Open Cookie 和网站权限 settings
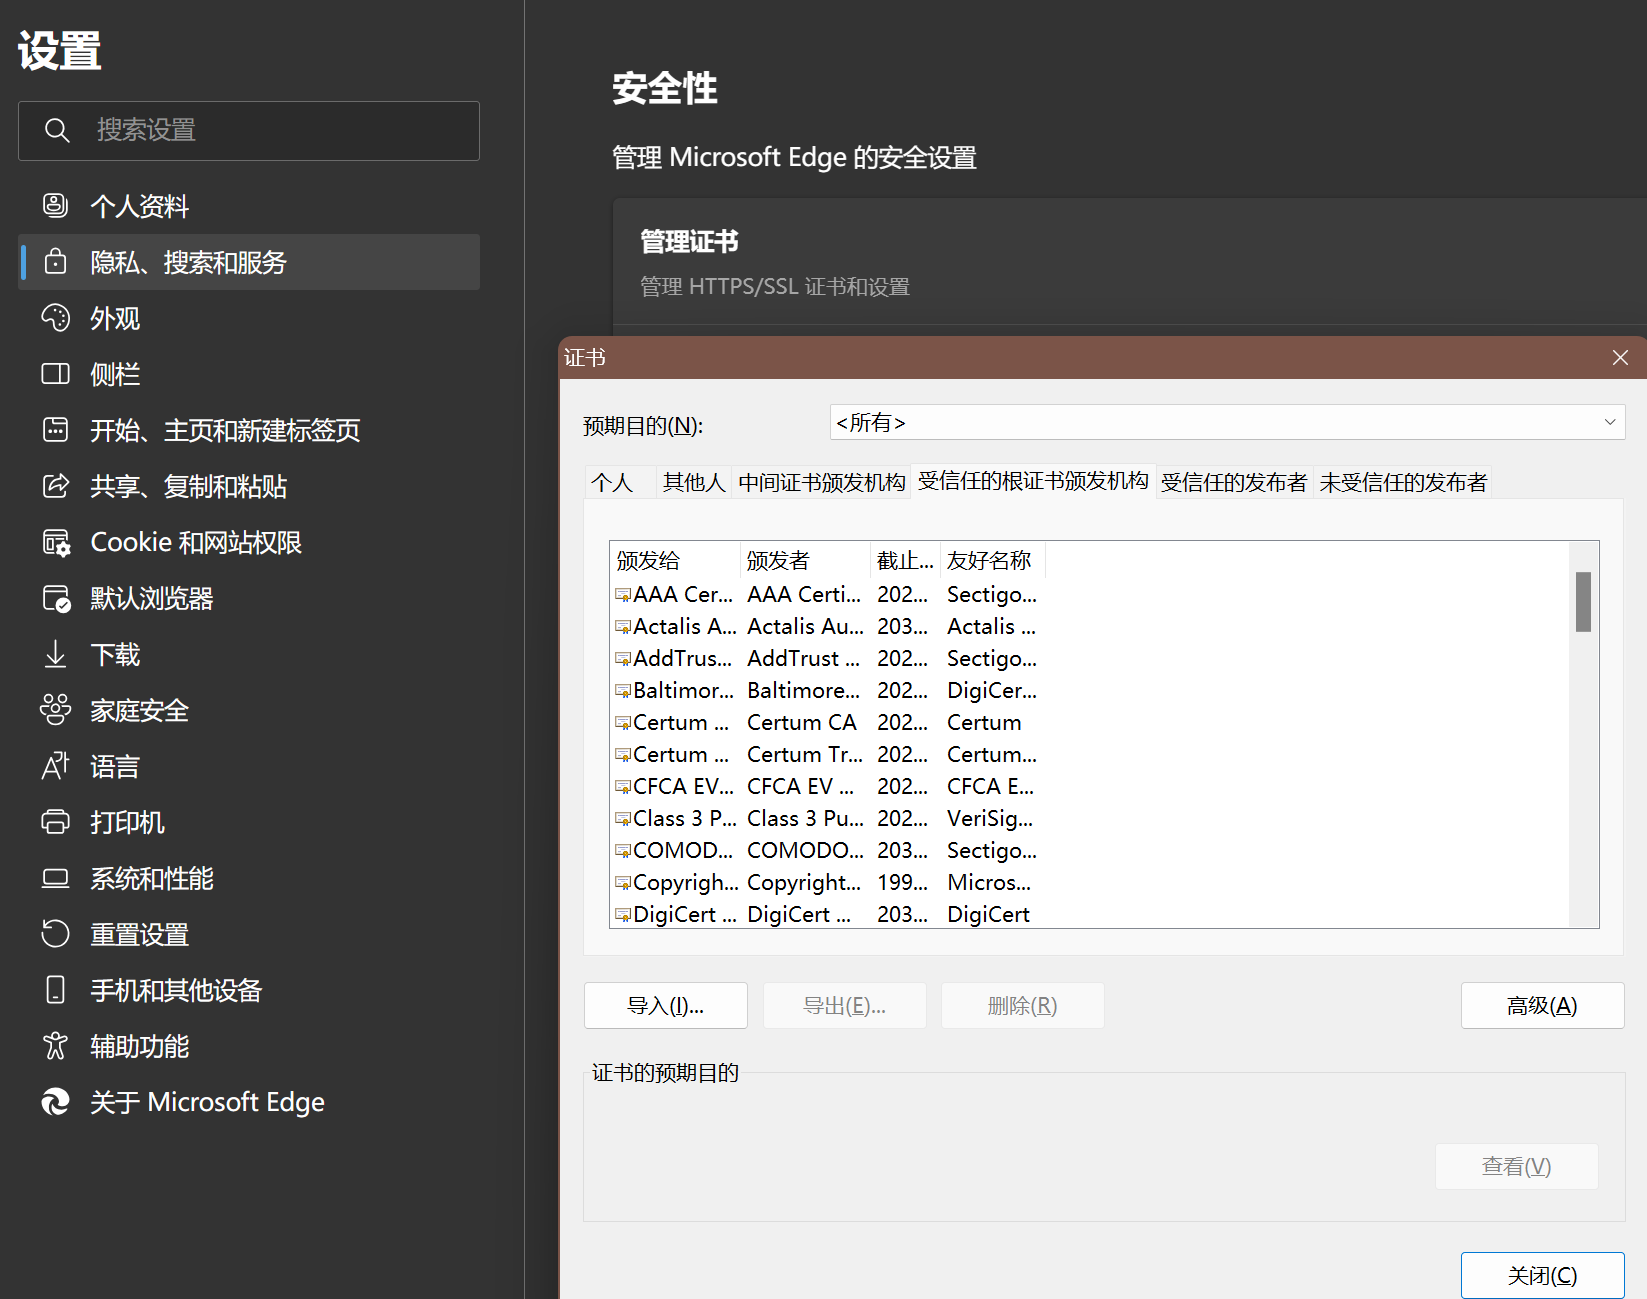This screenshot has width=1647, height=1299. coord(249,542)
